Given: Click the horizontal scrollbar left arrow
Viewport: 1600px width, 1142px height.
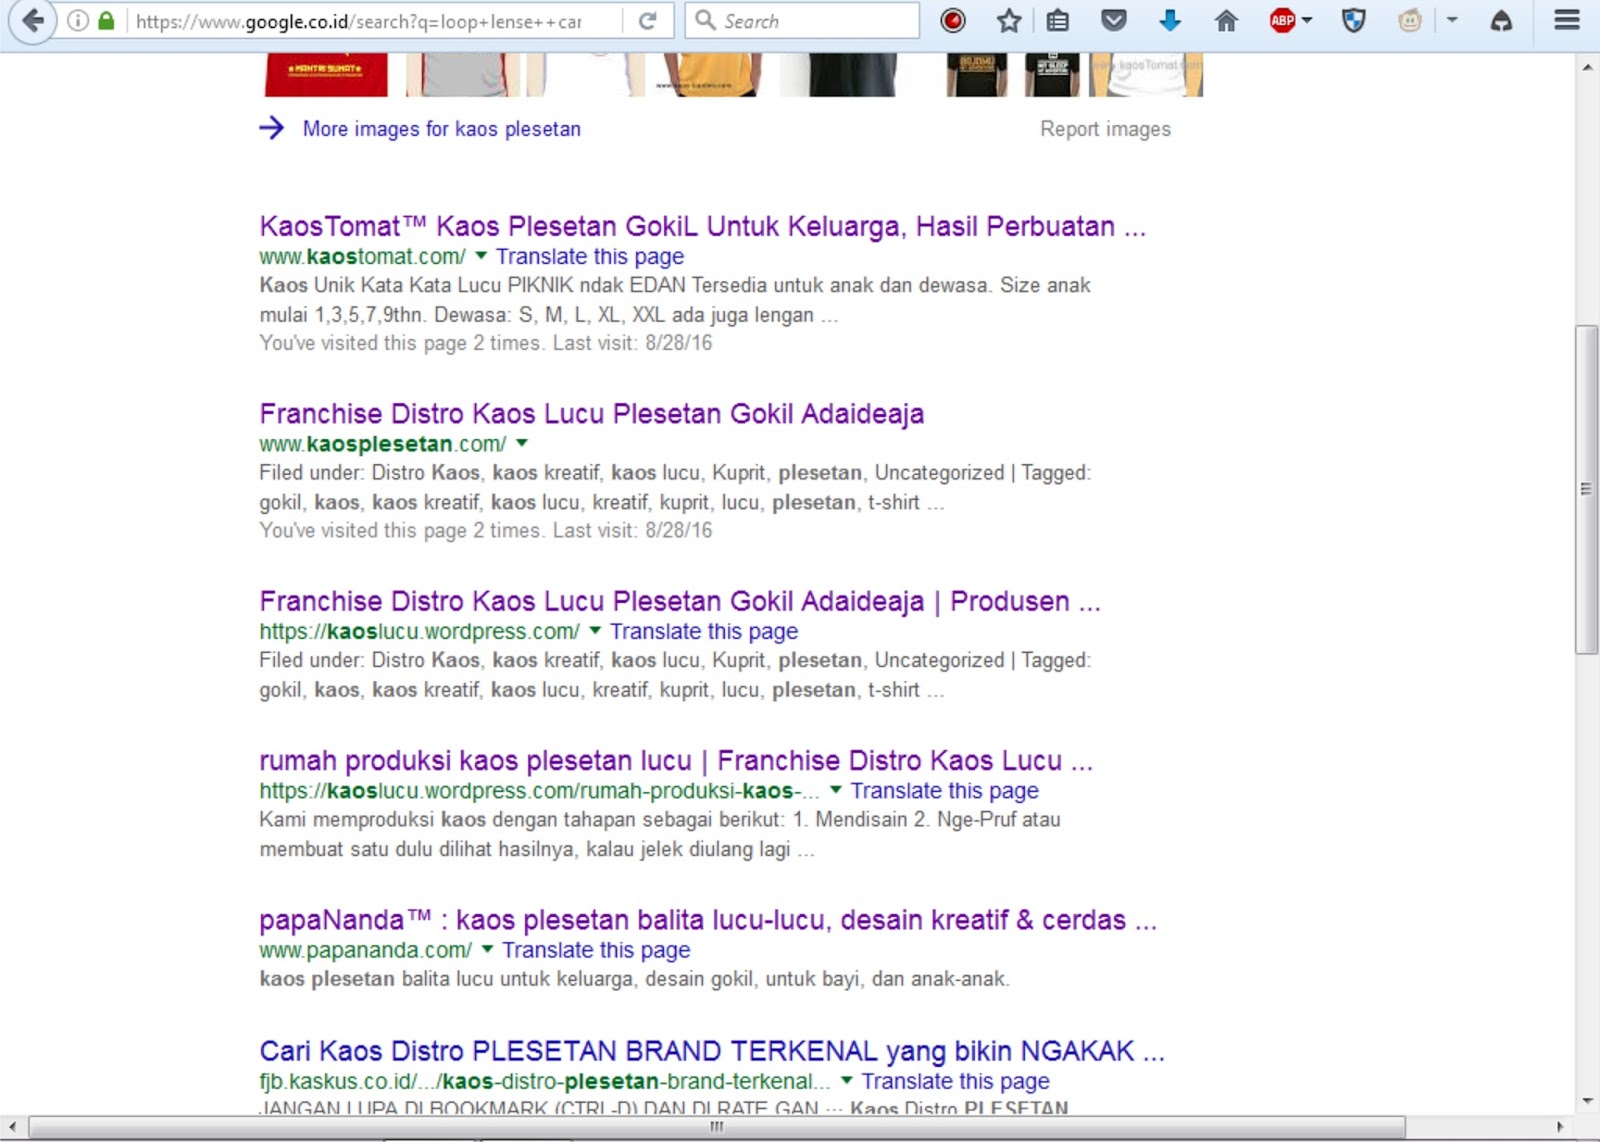Looking at the screenshot, I should pos(12,1127).
